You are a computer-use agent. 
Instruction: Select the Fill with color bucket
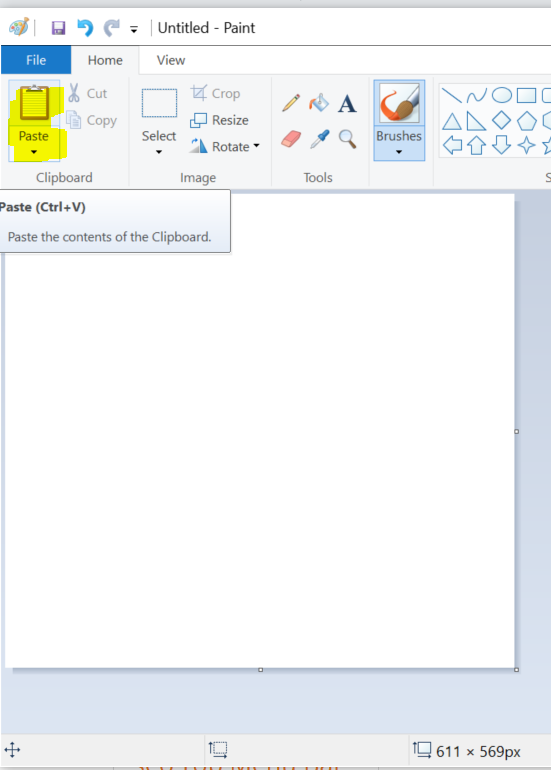[319, 103]
